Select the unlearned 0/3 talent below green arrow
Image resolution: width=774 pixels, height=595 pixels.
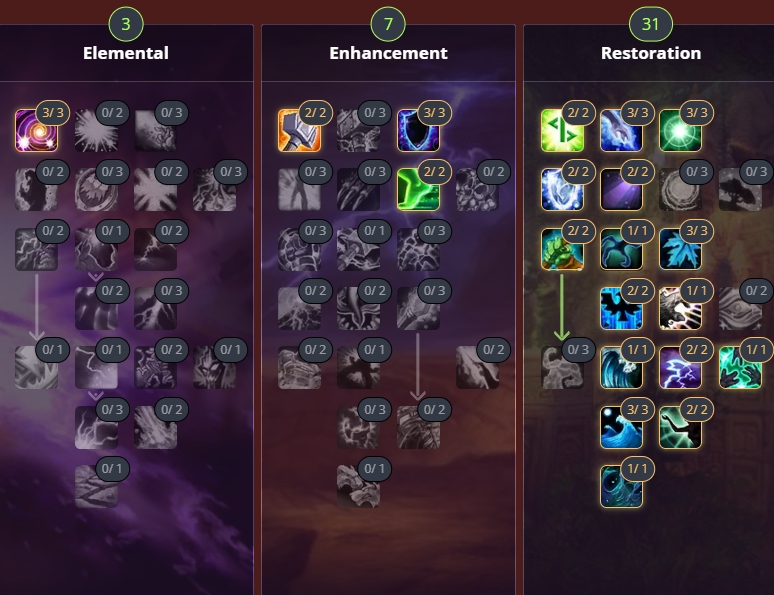562,367
